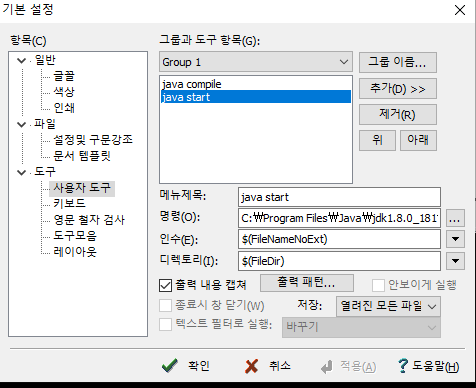The width and height of the screenshot is (476, 388).
Task: Click the 디렉토리(I) directory field
Action: [339, 261]
